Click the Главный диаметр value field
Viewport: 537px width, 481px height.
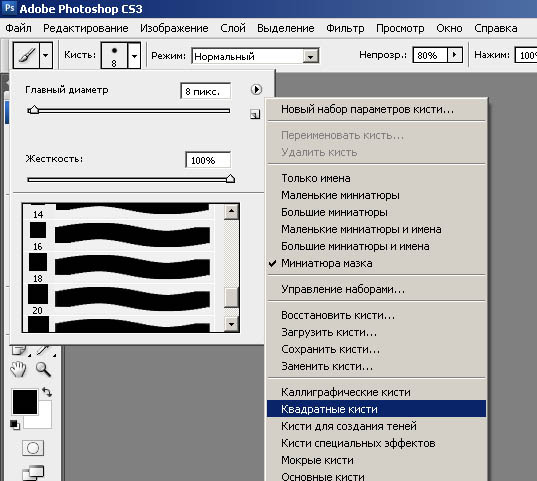[x=205, y=91]
